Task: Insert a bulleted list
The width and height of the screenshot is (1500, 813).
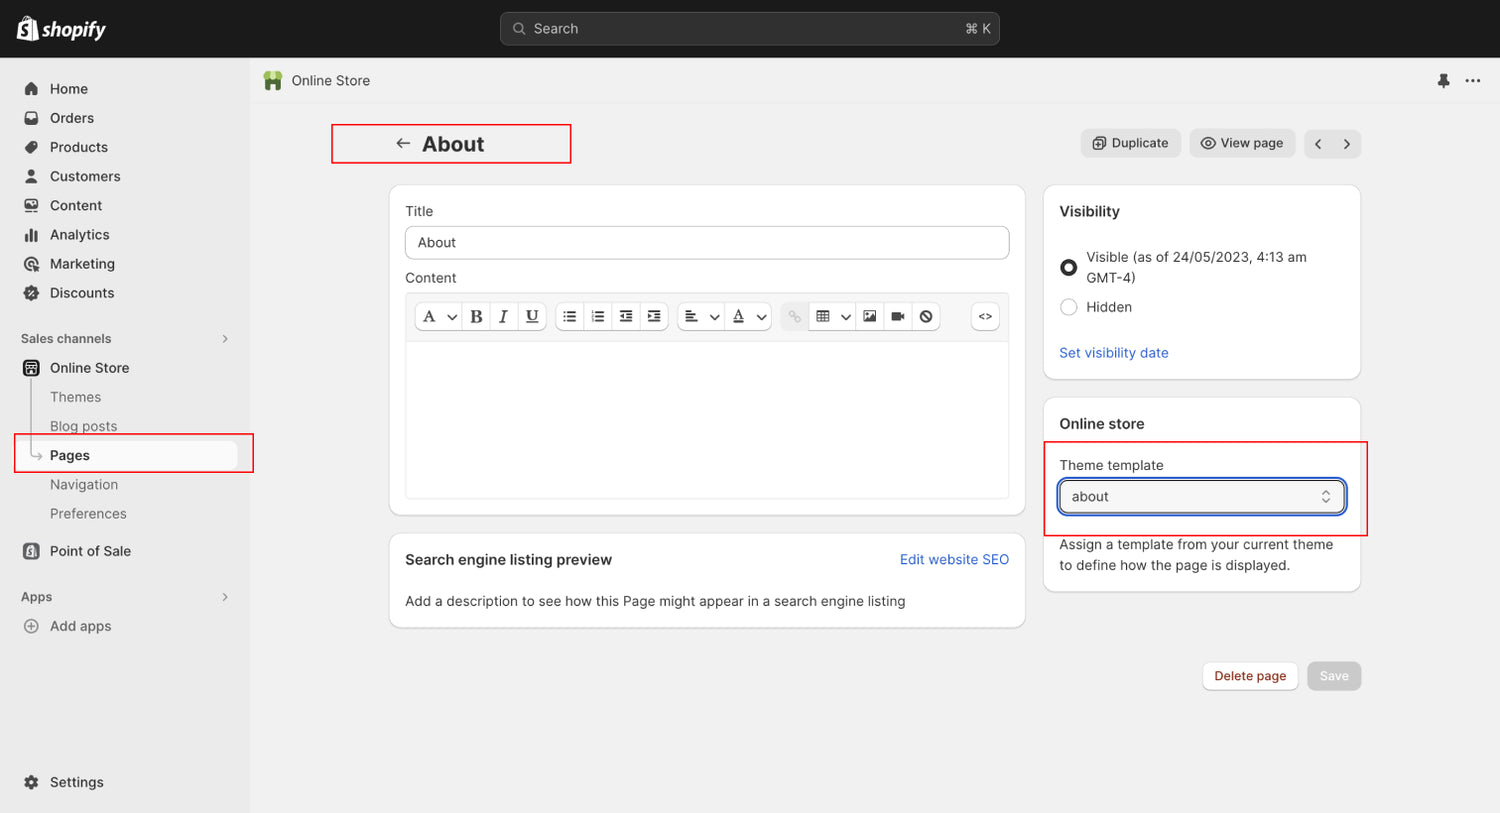Action: 570,317
